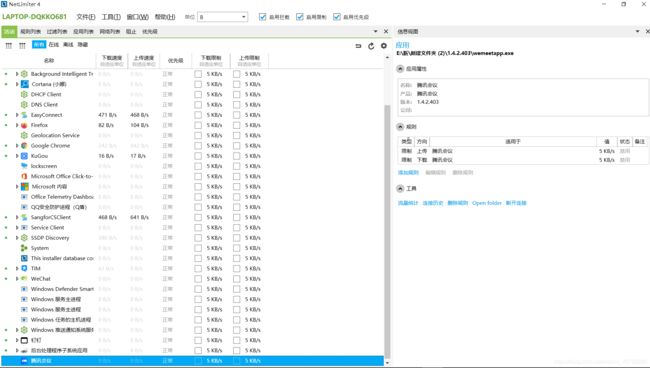Click the SangforCSClient row icon

coord(24,217)
